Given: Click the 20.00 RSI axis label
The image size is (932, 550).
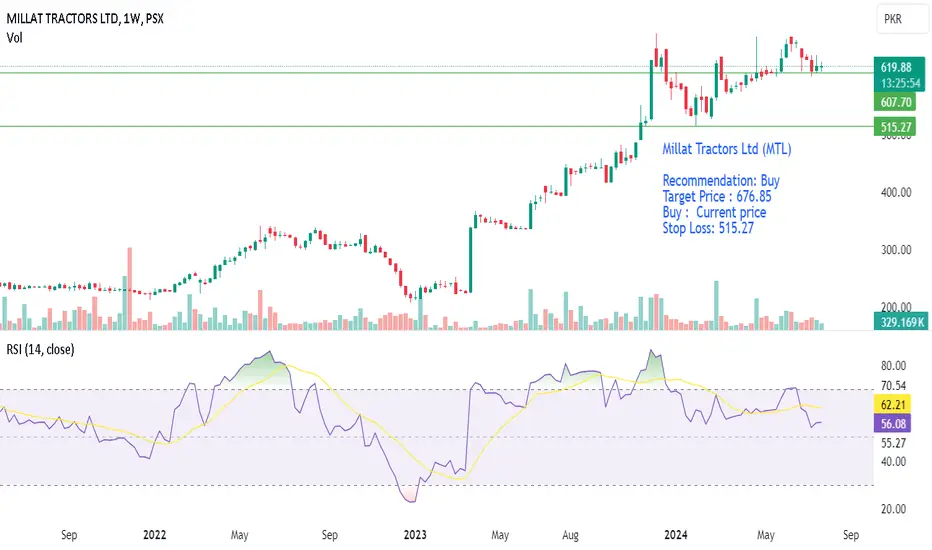Looking at the screenshot, I should [x=893, y=509].
